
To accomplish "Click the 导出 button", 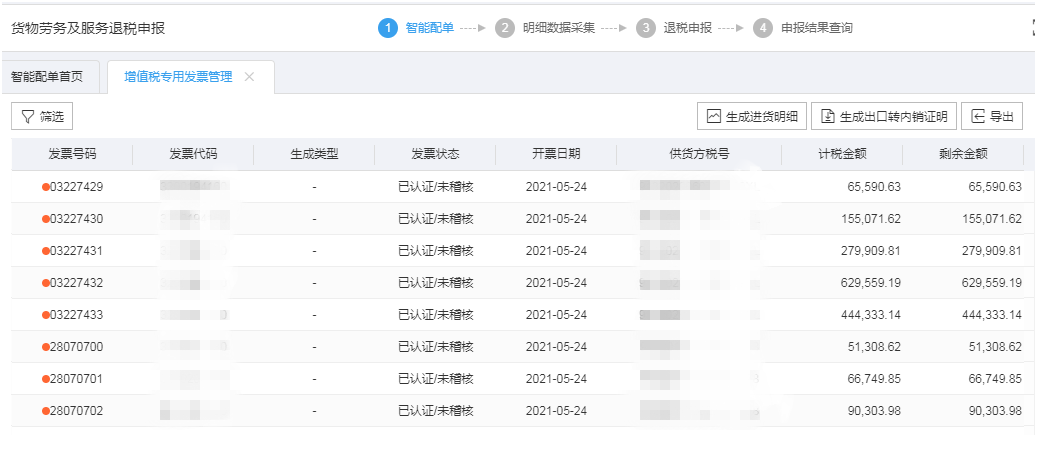I will [x=992, y=117].
